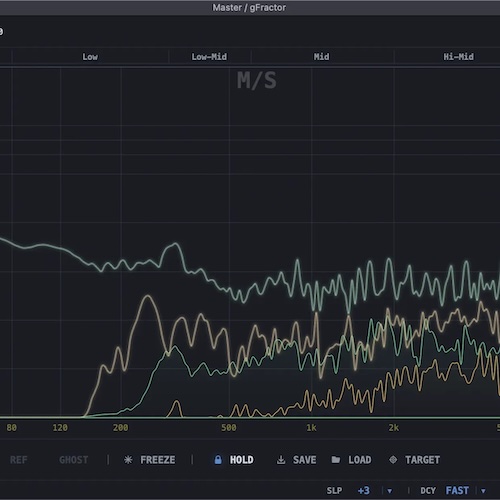The height and width of the screenshot is (500, 500).
Task: Click the 500 Hz axis label
Action: pyautogui.click(x=229, y=428)
